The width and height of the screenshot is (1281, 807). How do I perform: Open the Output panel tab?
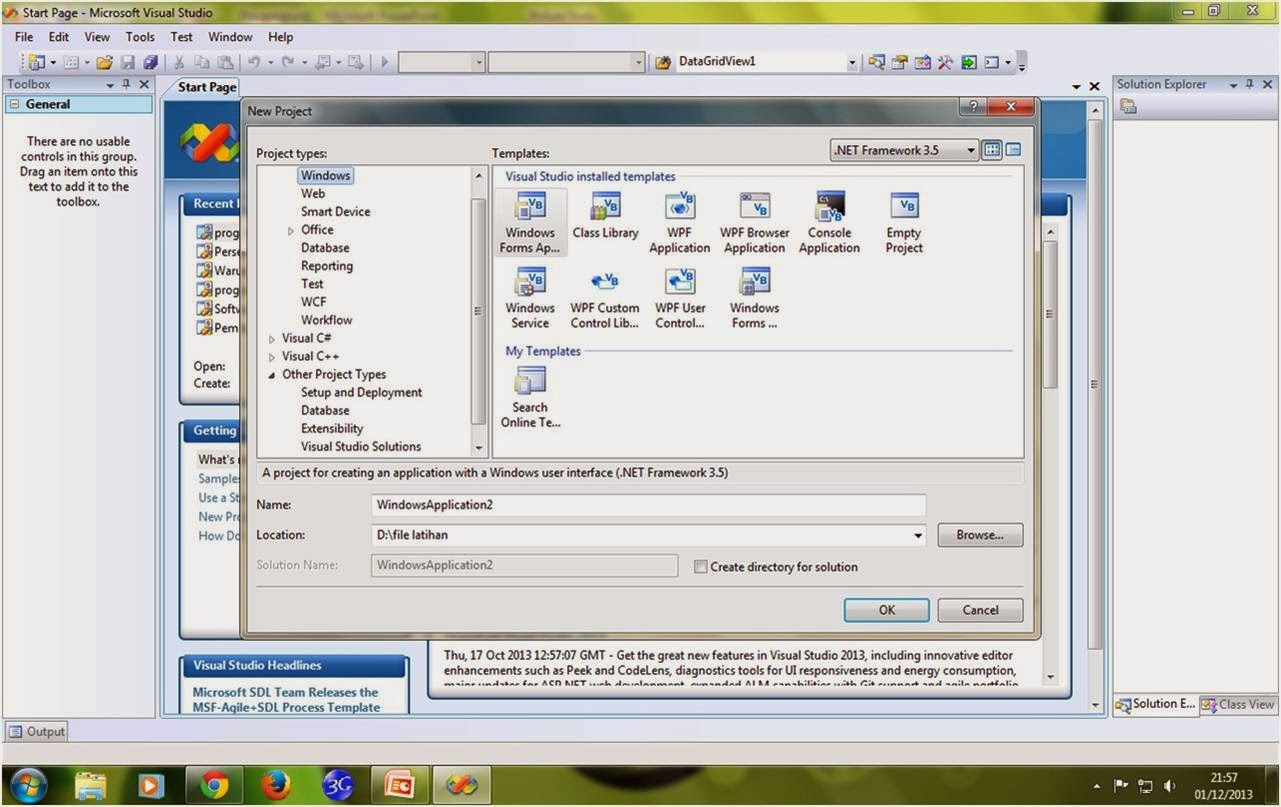point(37,731)
